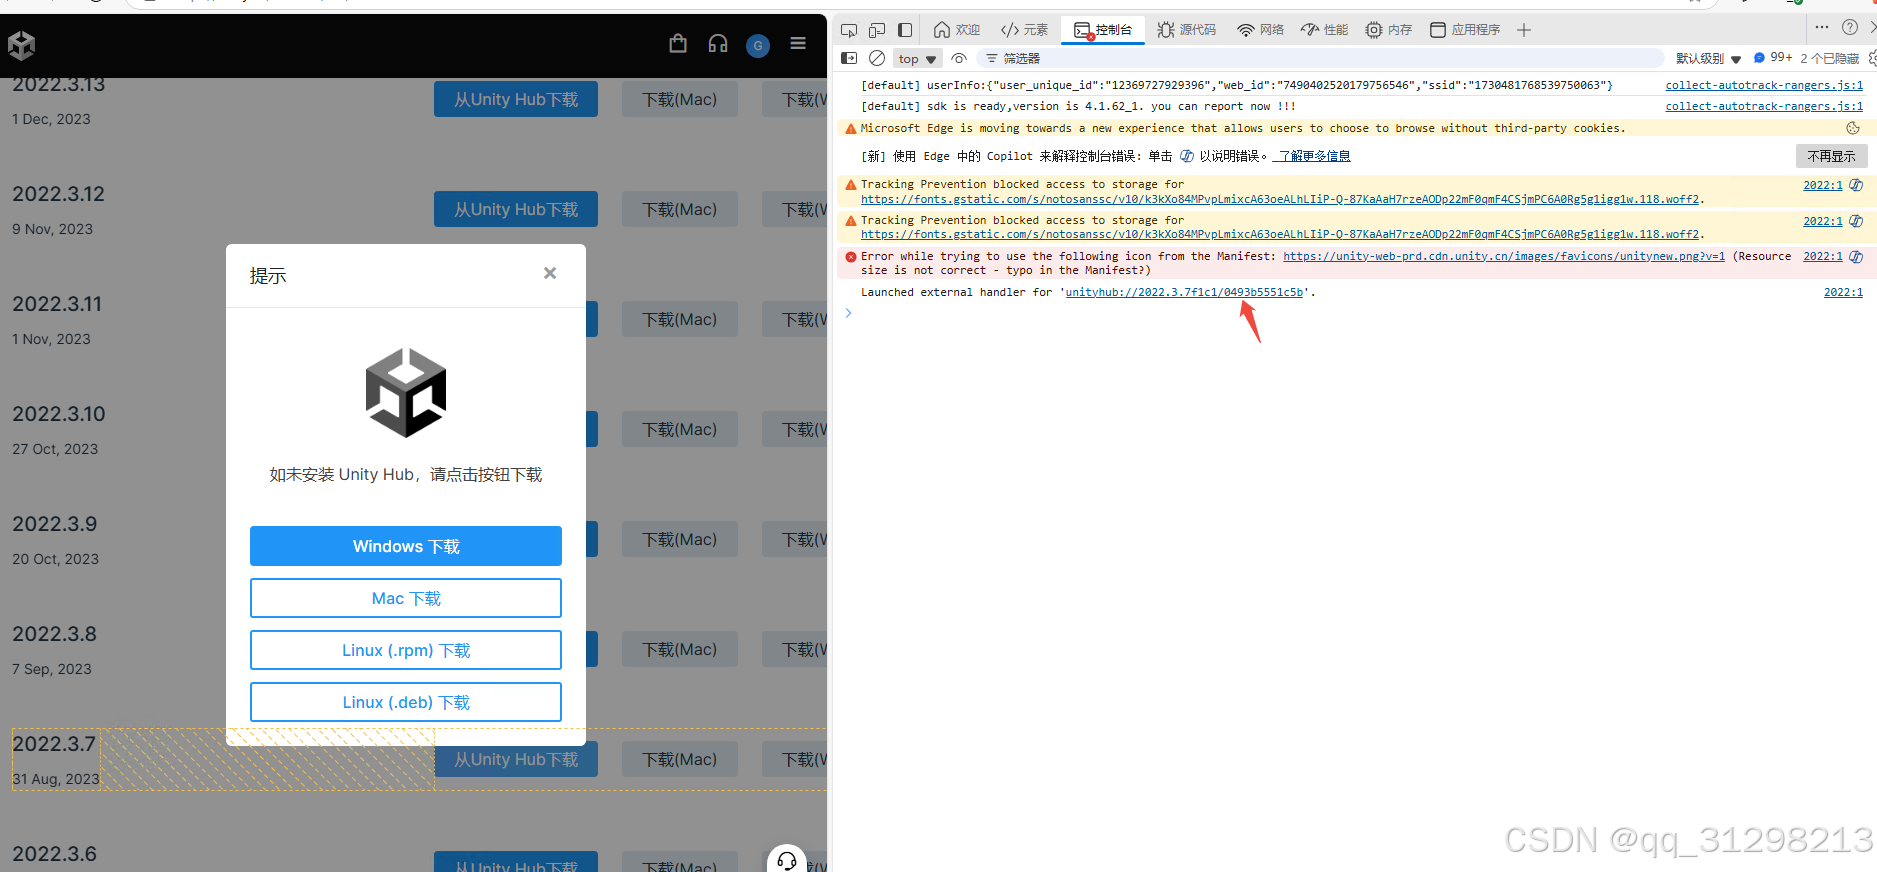Switch to the 性能 DevTools tab
The width and height of the screenshot is (1877, 872).
point(1325,30)
